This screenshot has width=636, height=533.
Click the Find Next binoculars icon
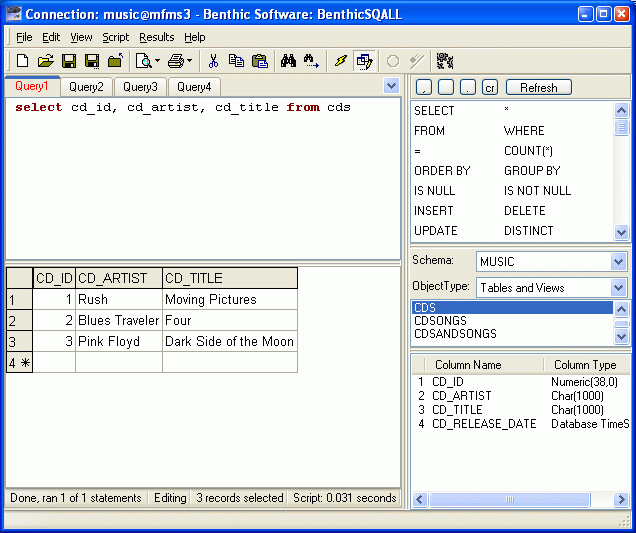(311, 61)
